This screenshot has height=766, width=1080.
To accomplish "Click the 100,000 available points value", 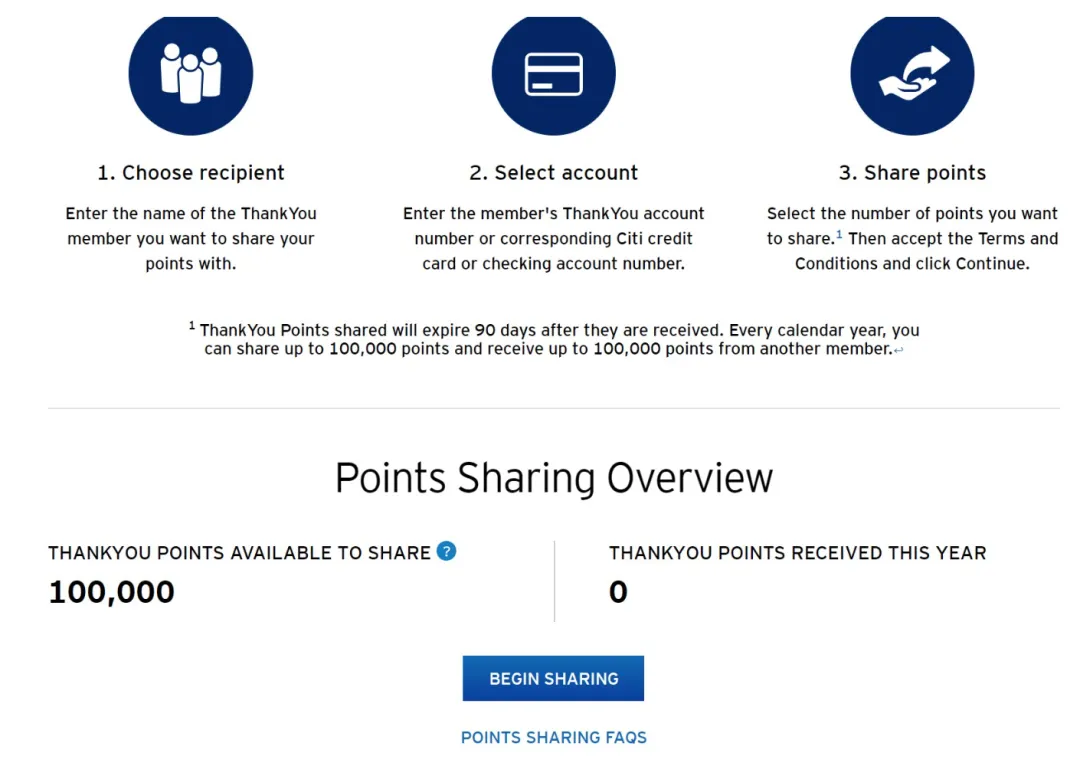I will point(112,592).
